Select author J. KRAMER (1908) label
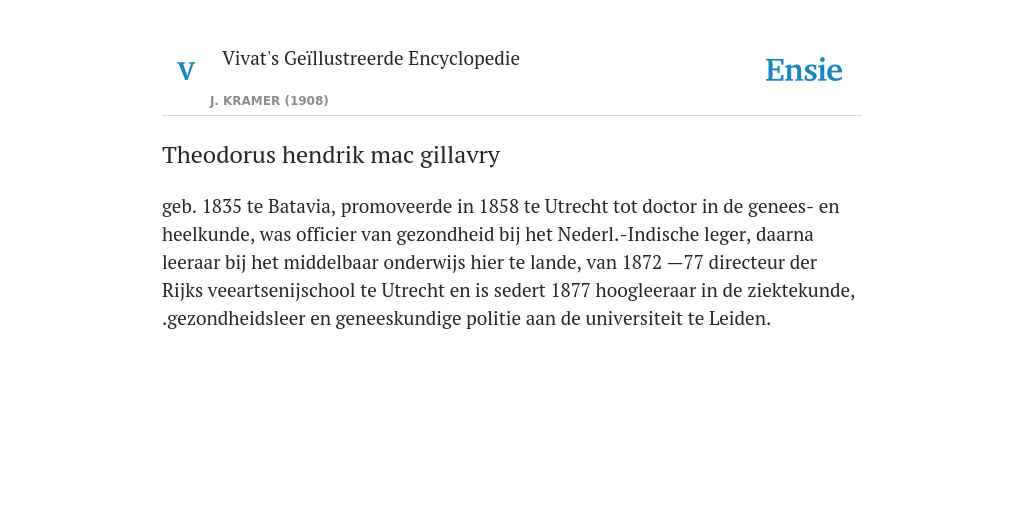The image size is (1024, 512). coord(269,101)
